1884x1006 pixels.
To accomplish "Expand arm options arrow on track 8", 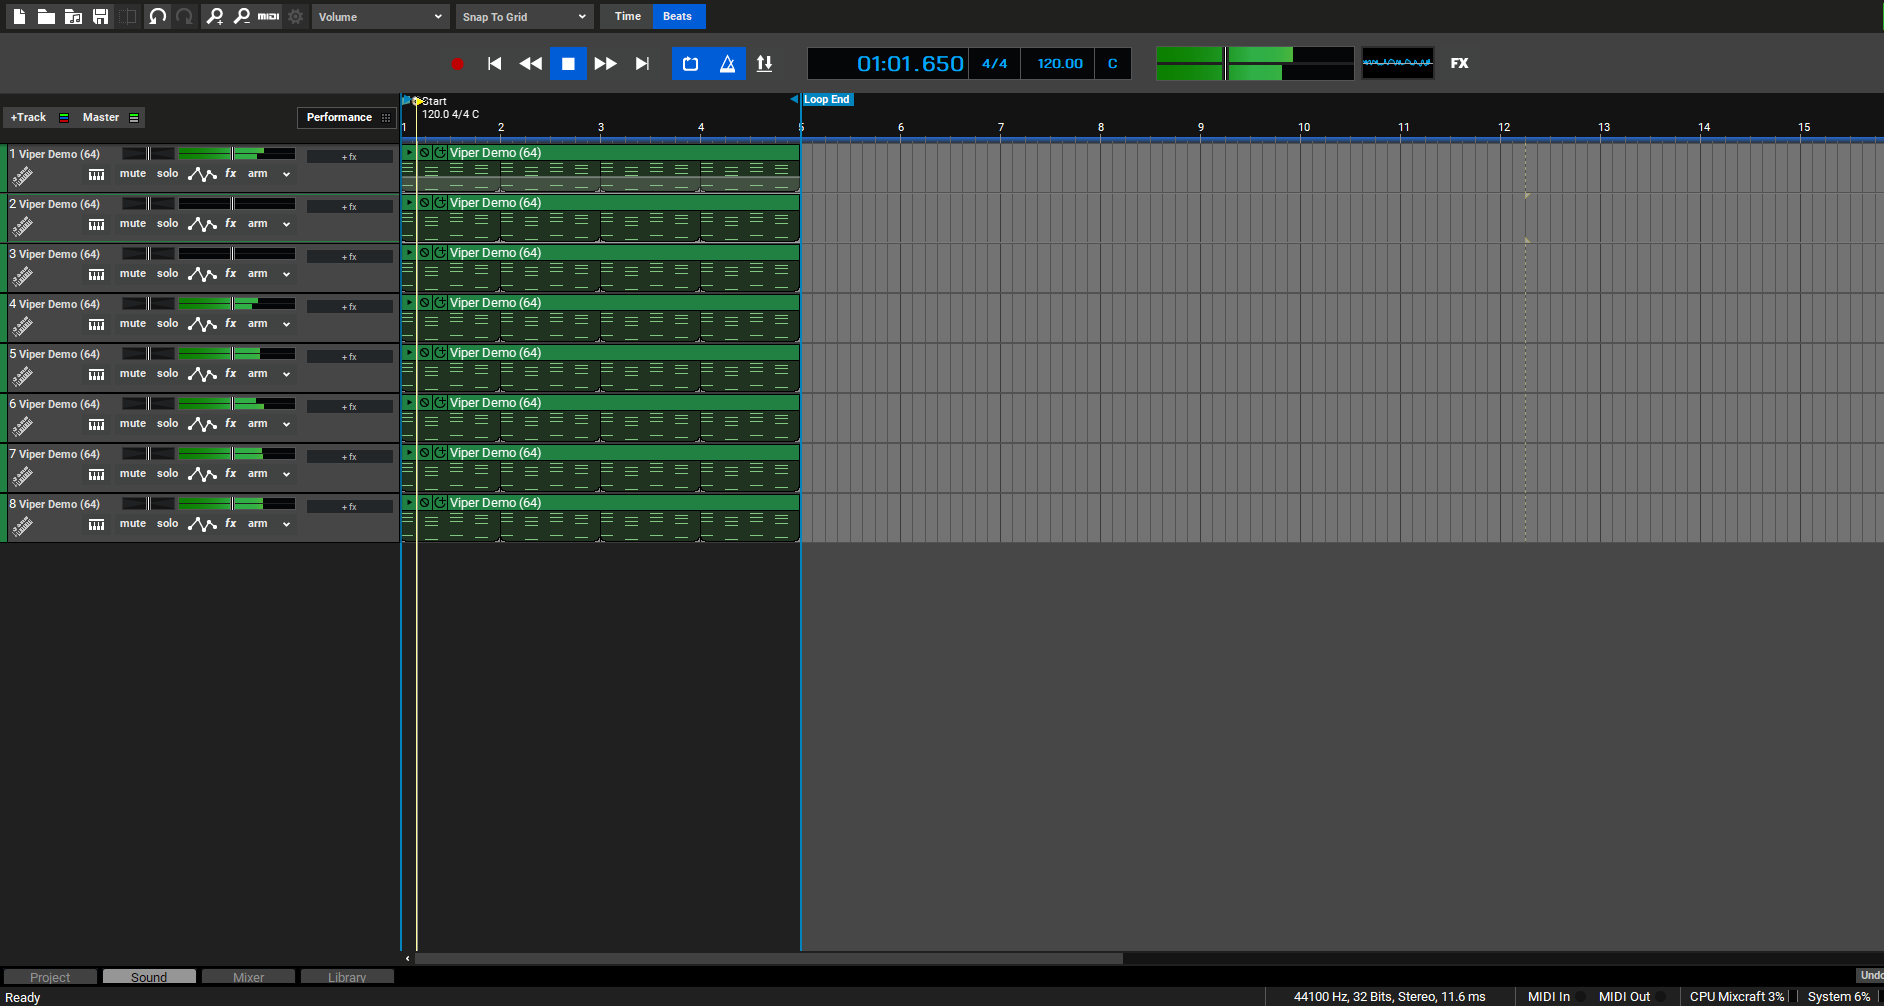I will coord(286,525).
